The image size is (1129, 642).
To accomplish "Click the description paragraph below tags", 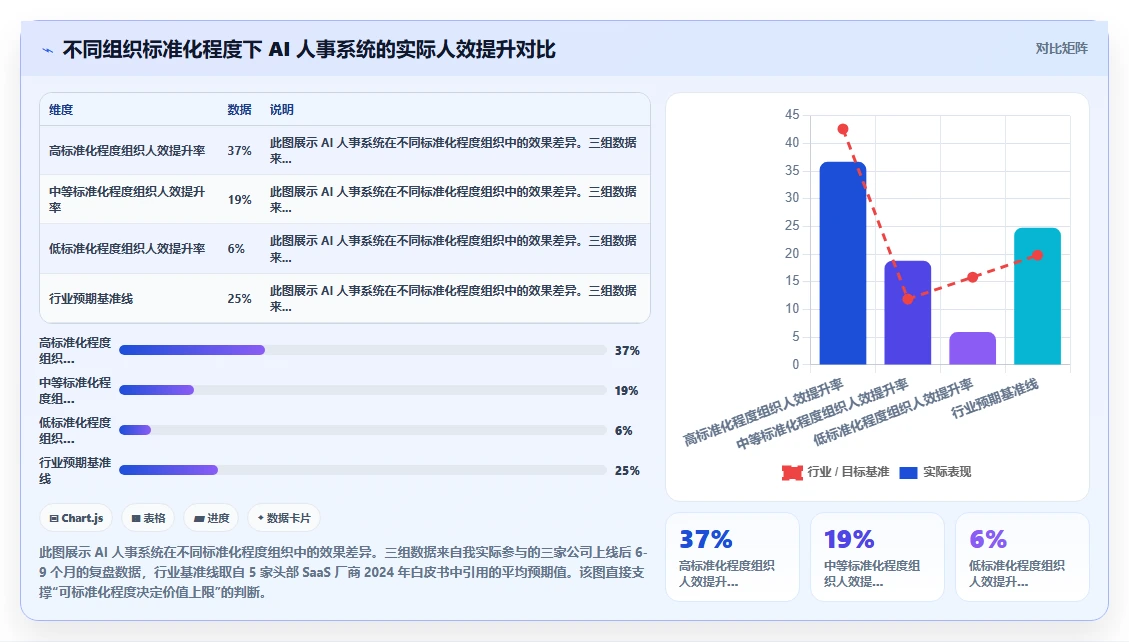I will (x=343, y=572).
